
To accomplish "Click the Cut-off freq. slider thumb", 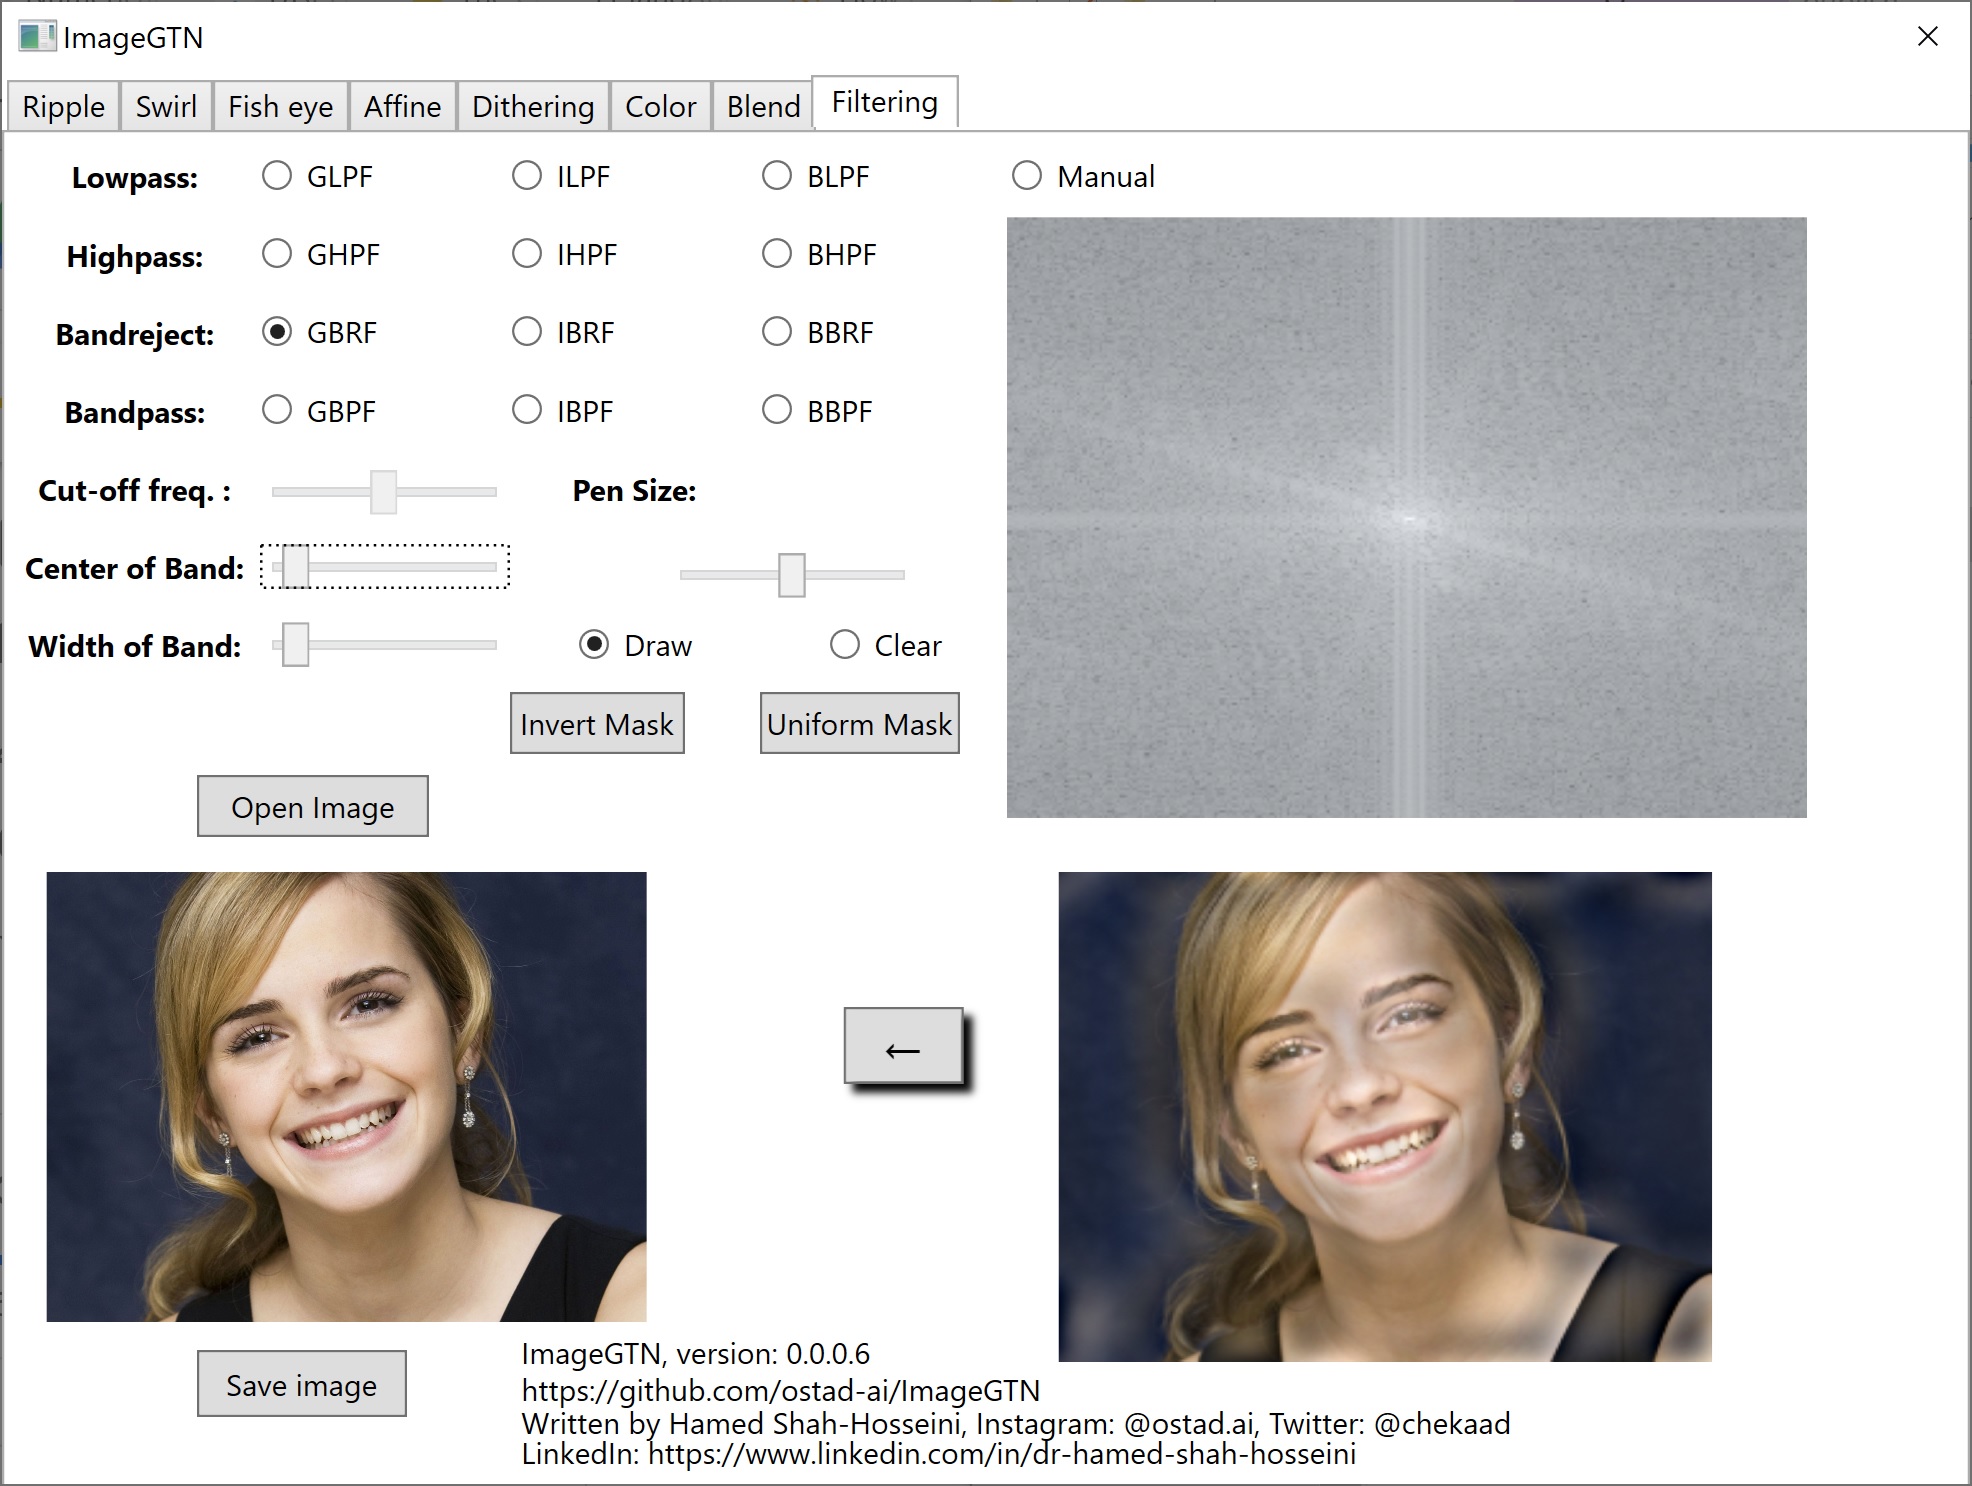I will pos(383,492).
